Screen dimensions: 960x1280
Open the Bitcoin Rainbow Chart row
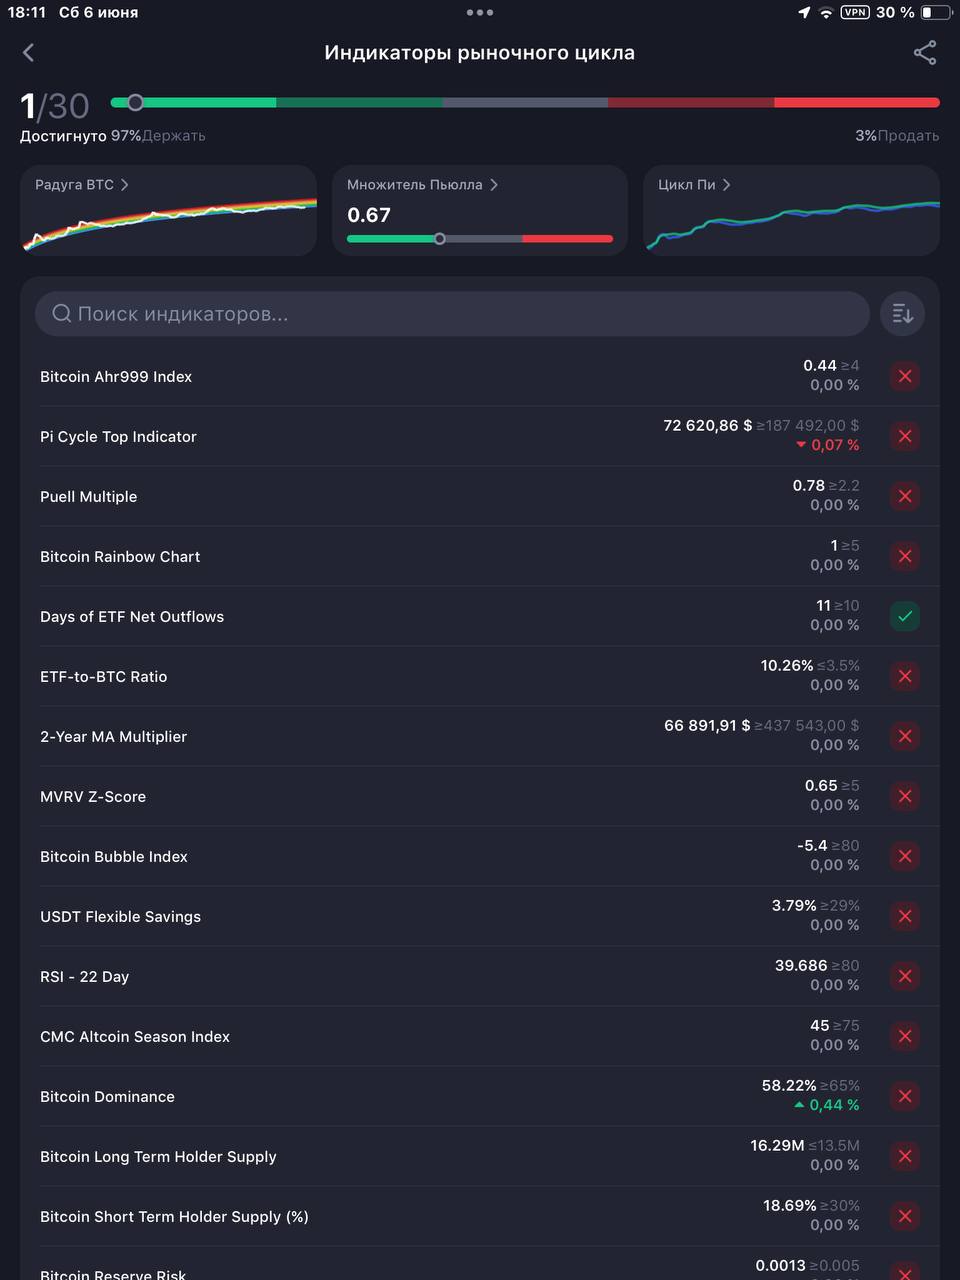[480, 556]
